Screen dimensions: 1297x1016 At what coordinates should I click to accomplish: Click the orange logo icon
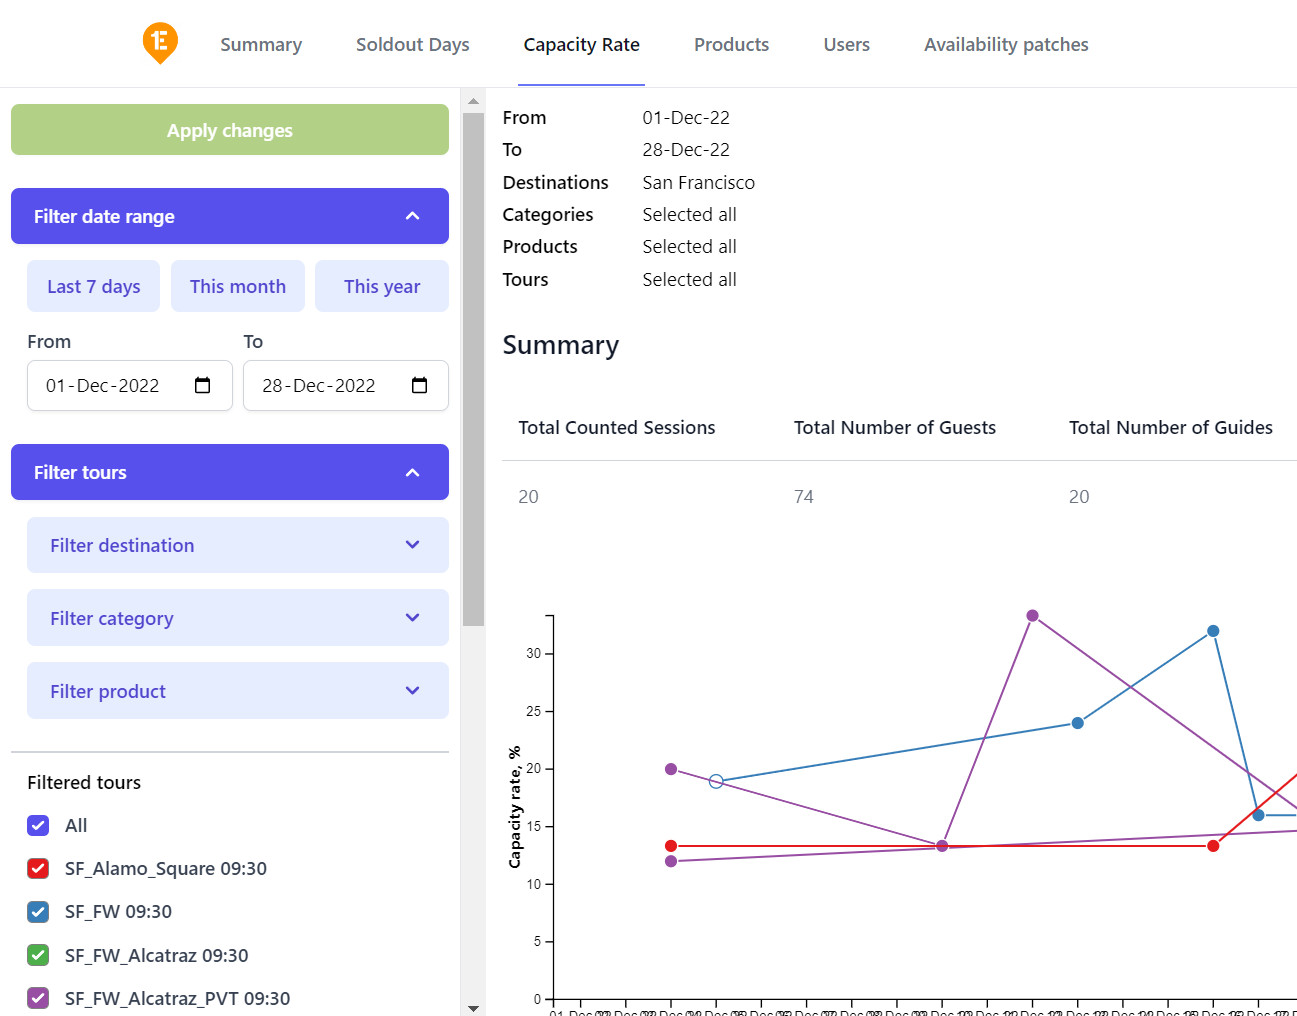[160, 43]
